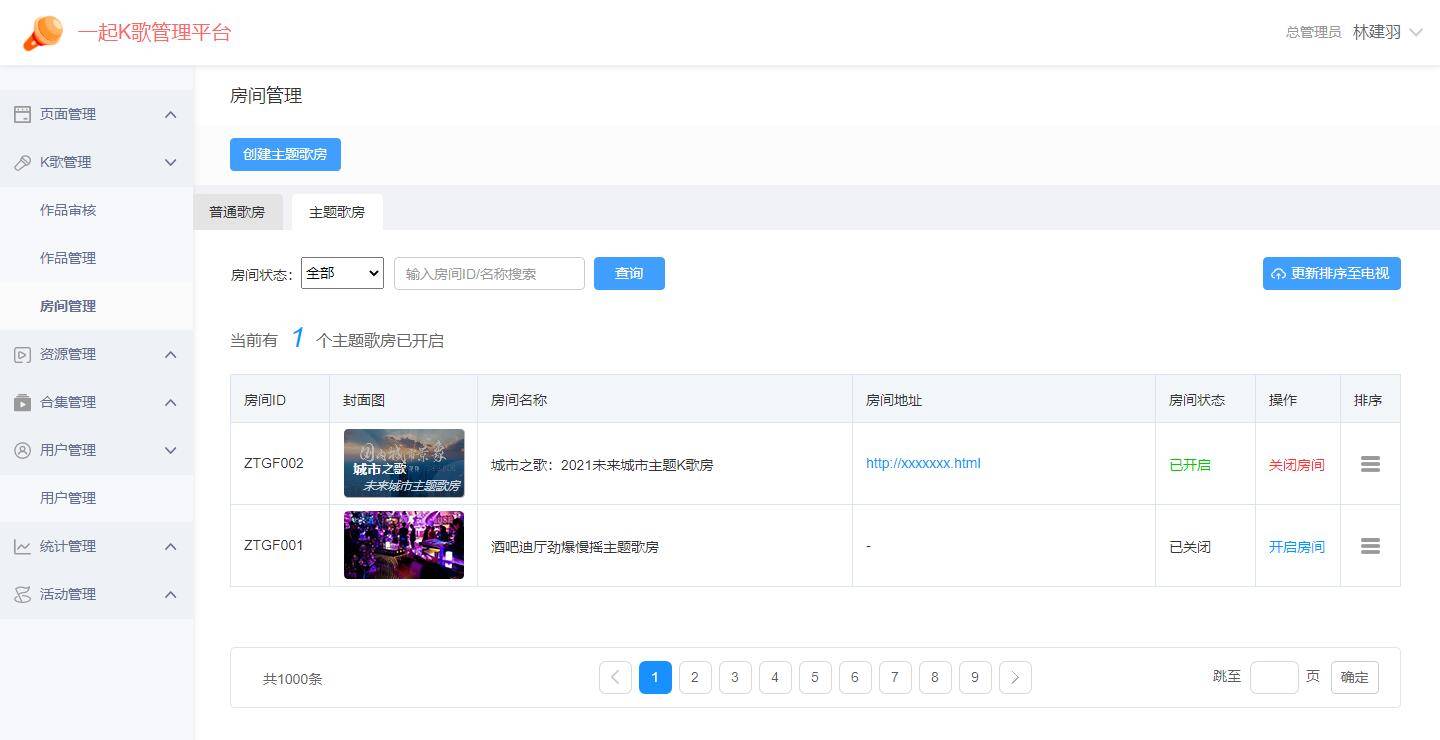Click the 合集管理 collection icon

click(x=22, y=402)
